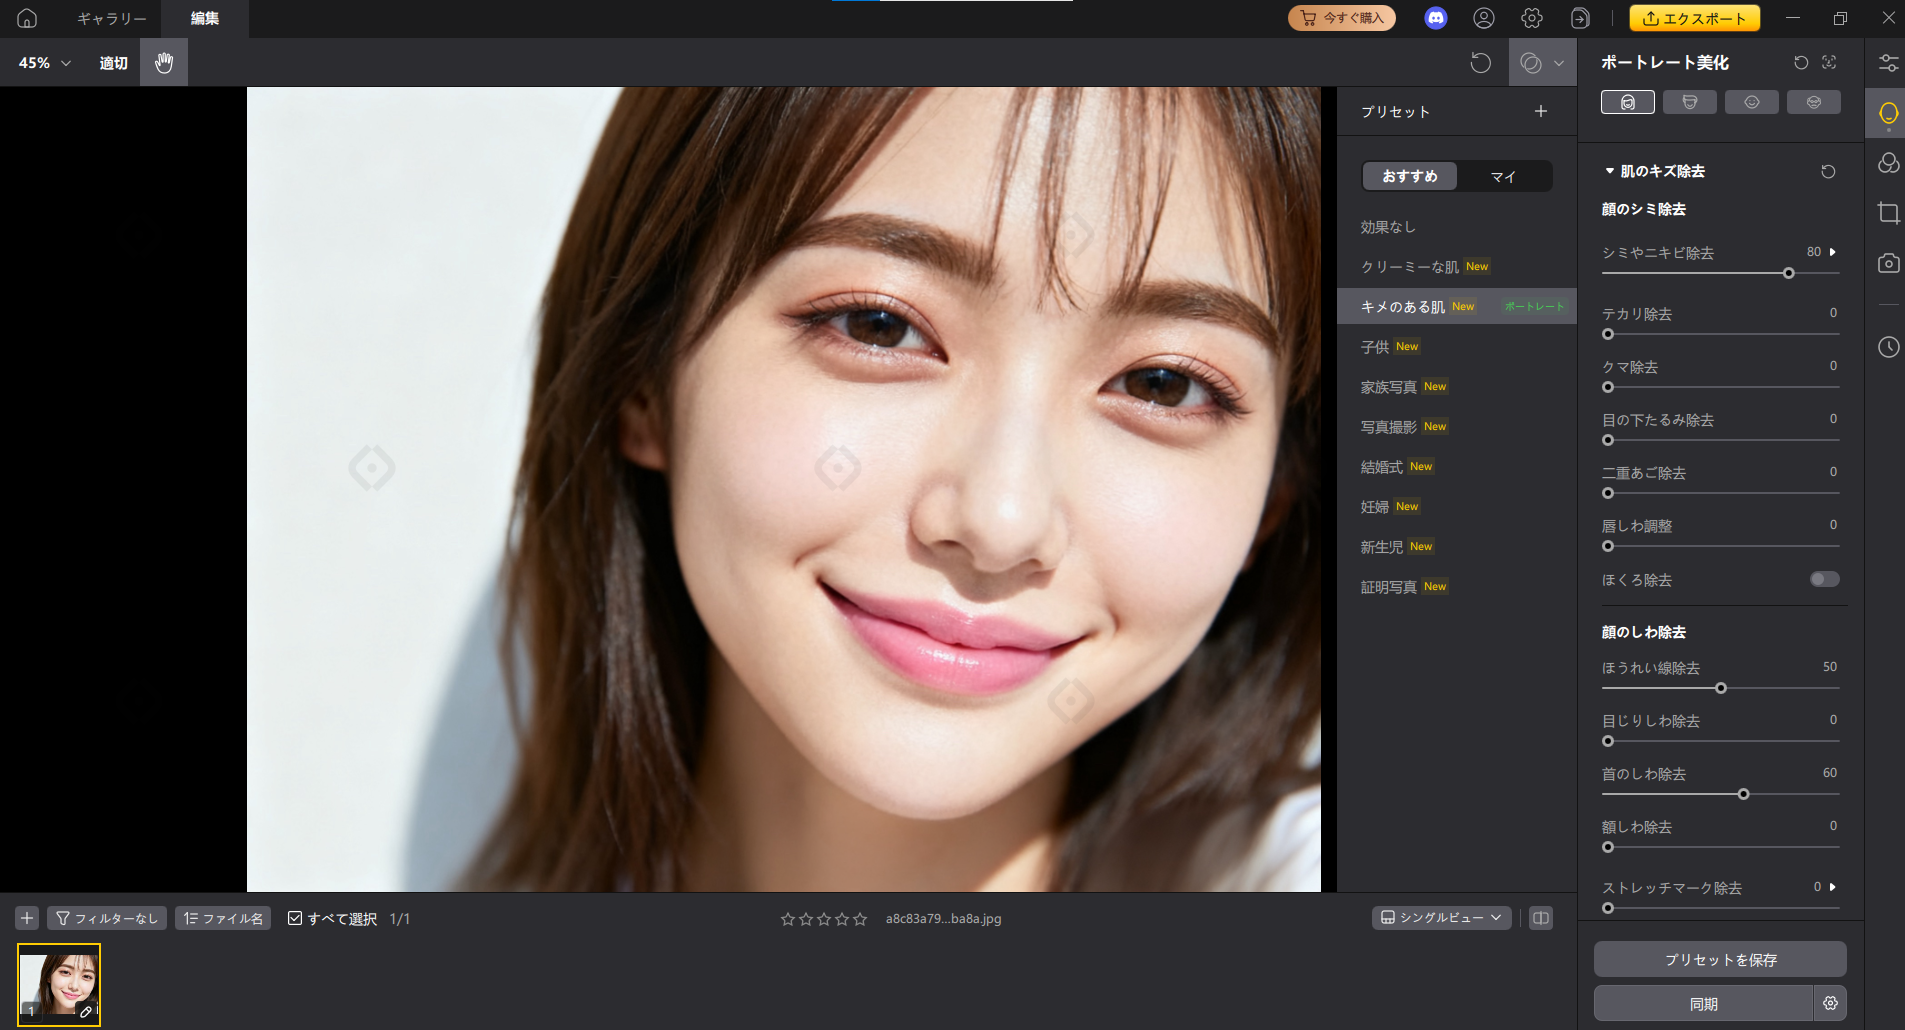Screen dimensions: 1905x1030
Task: Toggle the before/after comparison view button
Action: click(1539, 917)
